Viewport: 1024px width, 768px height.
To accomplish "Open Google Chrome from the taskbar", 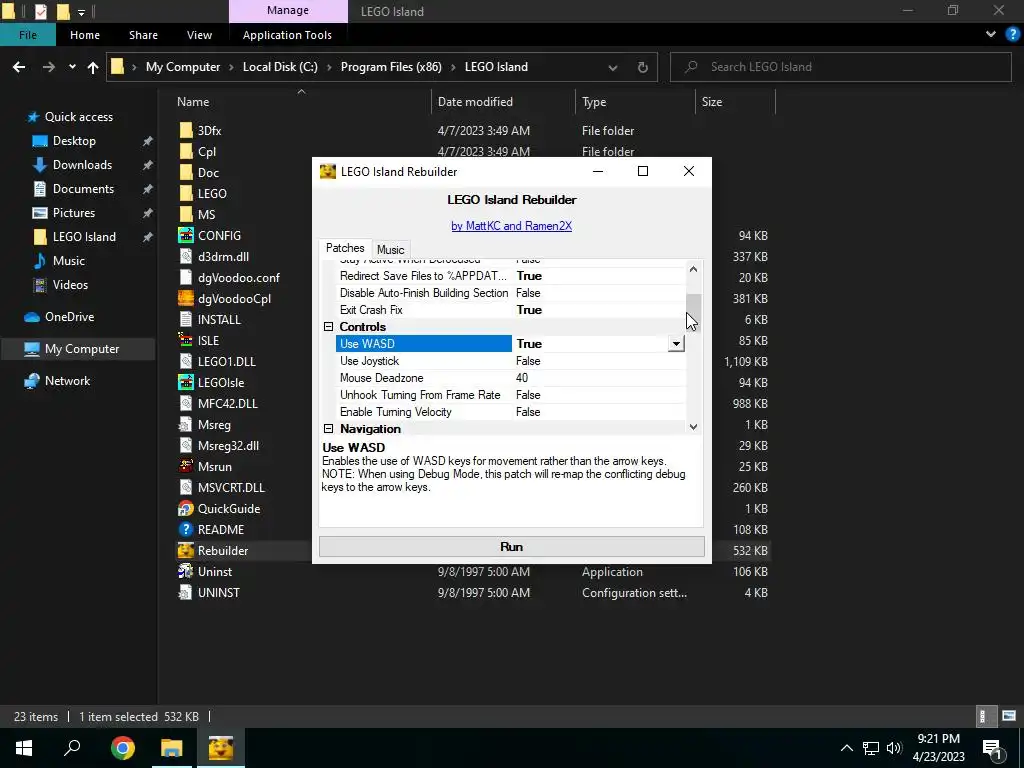I will click(122, 748).
